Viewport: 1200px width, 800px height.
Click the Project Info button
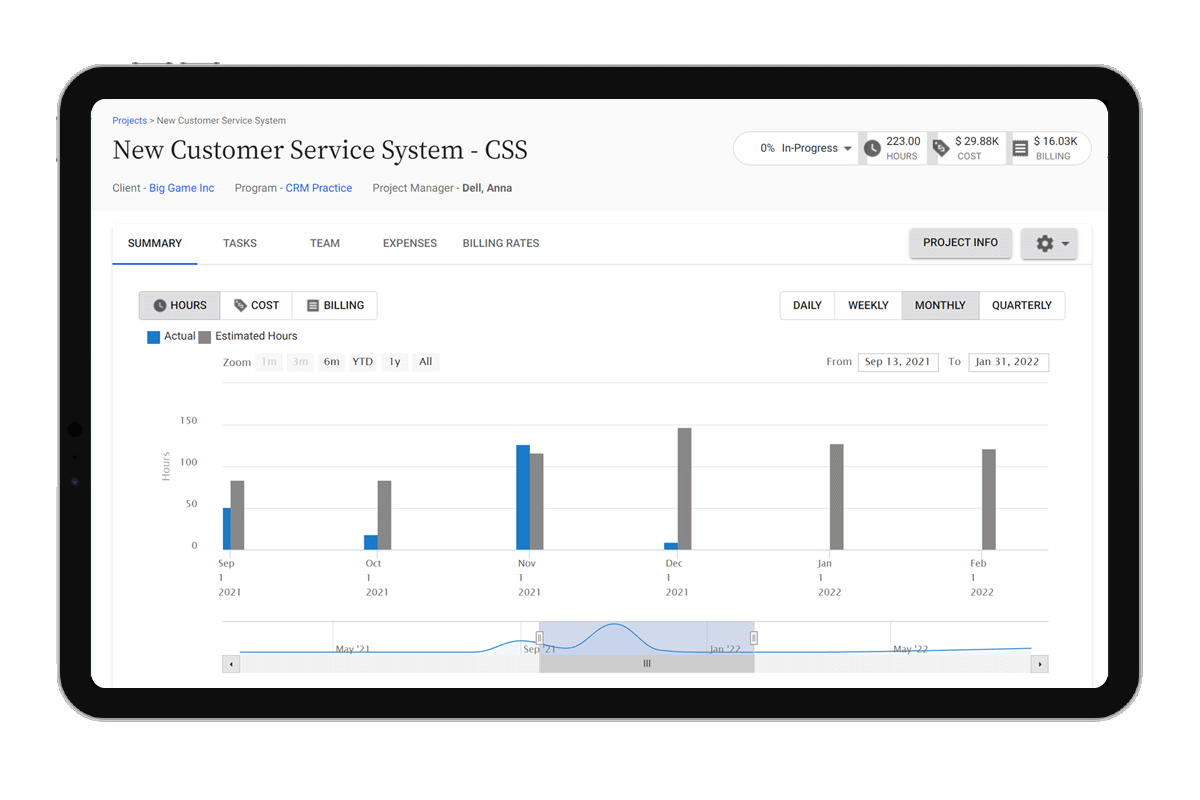pyautogui.click(x=961, y=243)
